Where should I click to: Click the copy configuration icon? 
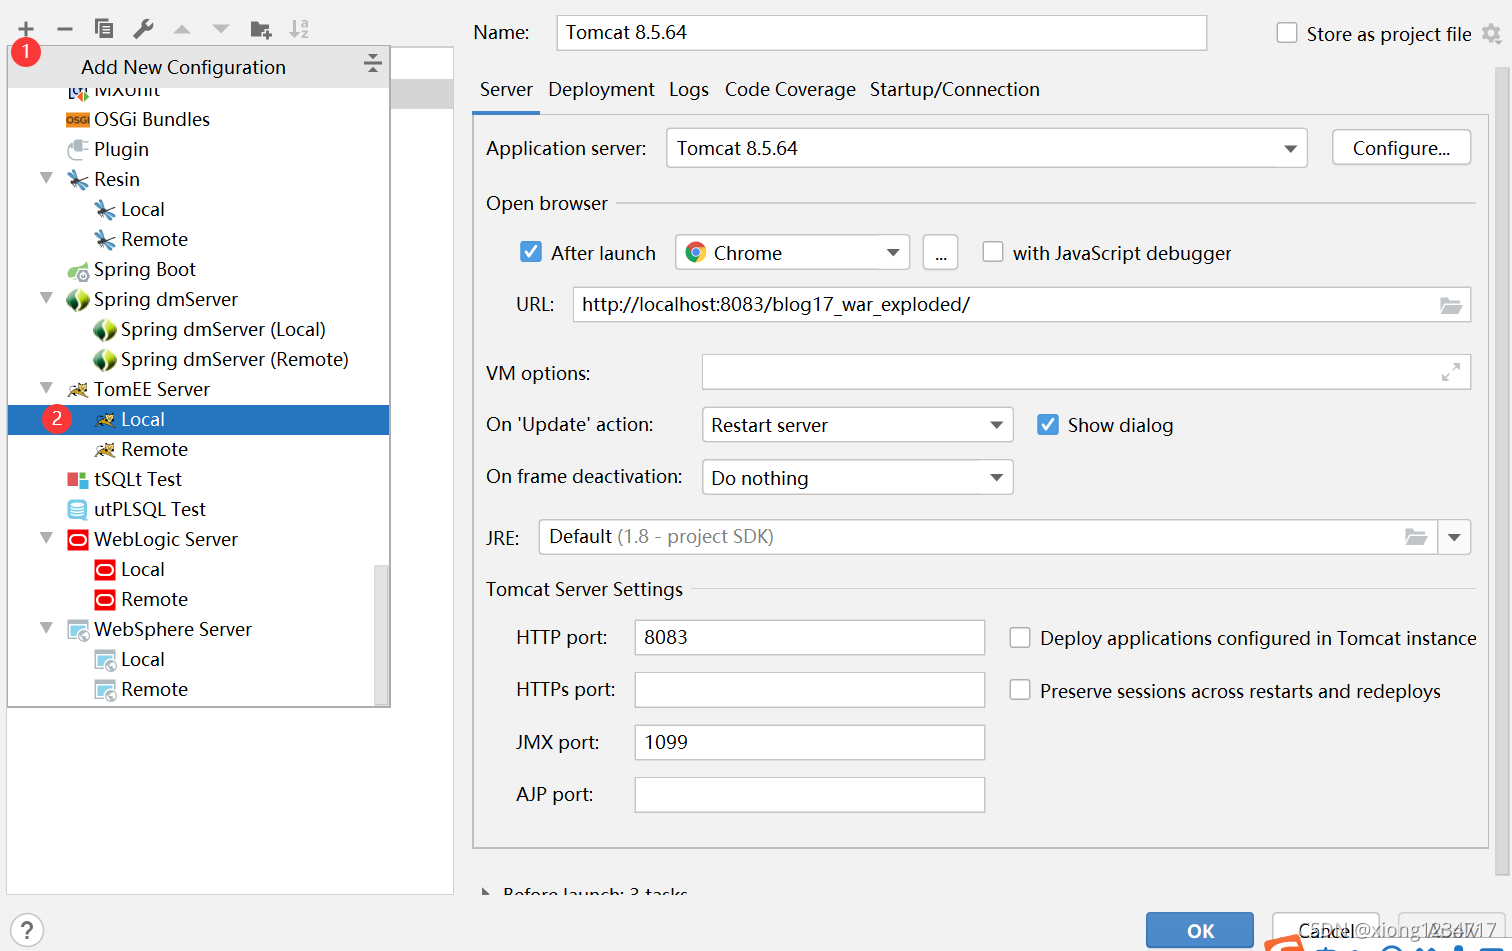[104, 29]
